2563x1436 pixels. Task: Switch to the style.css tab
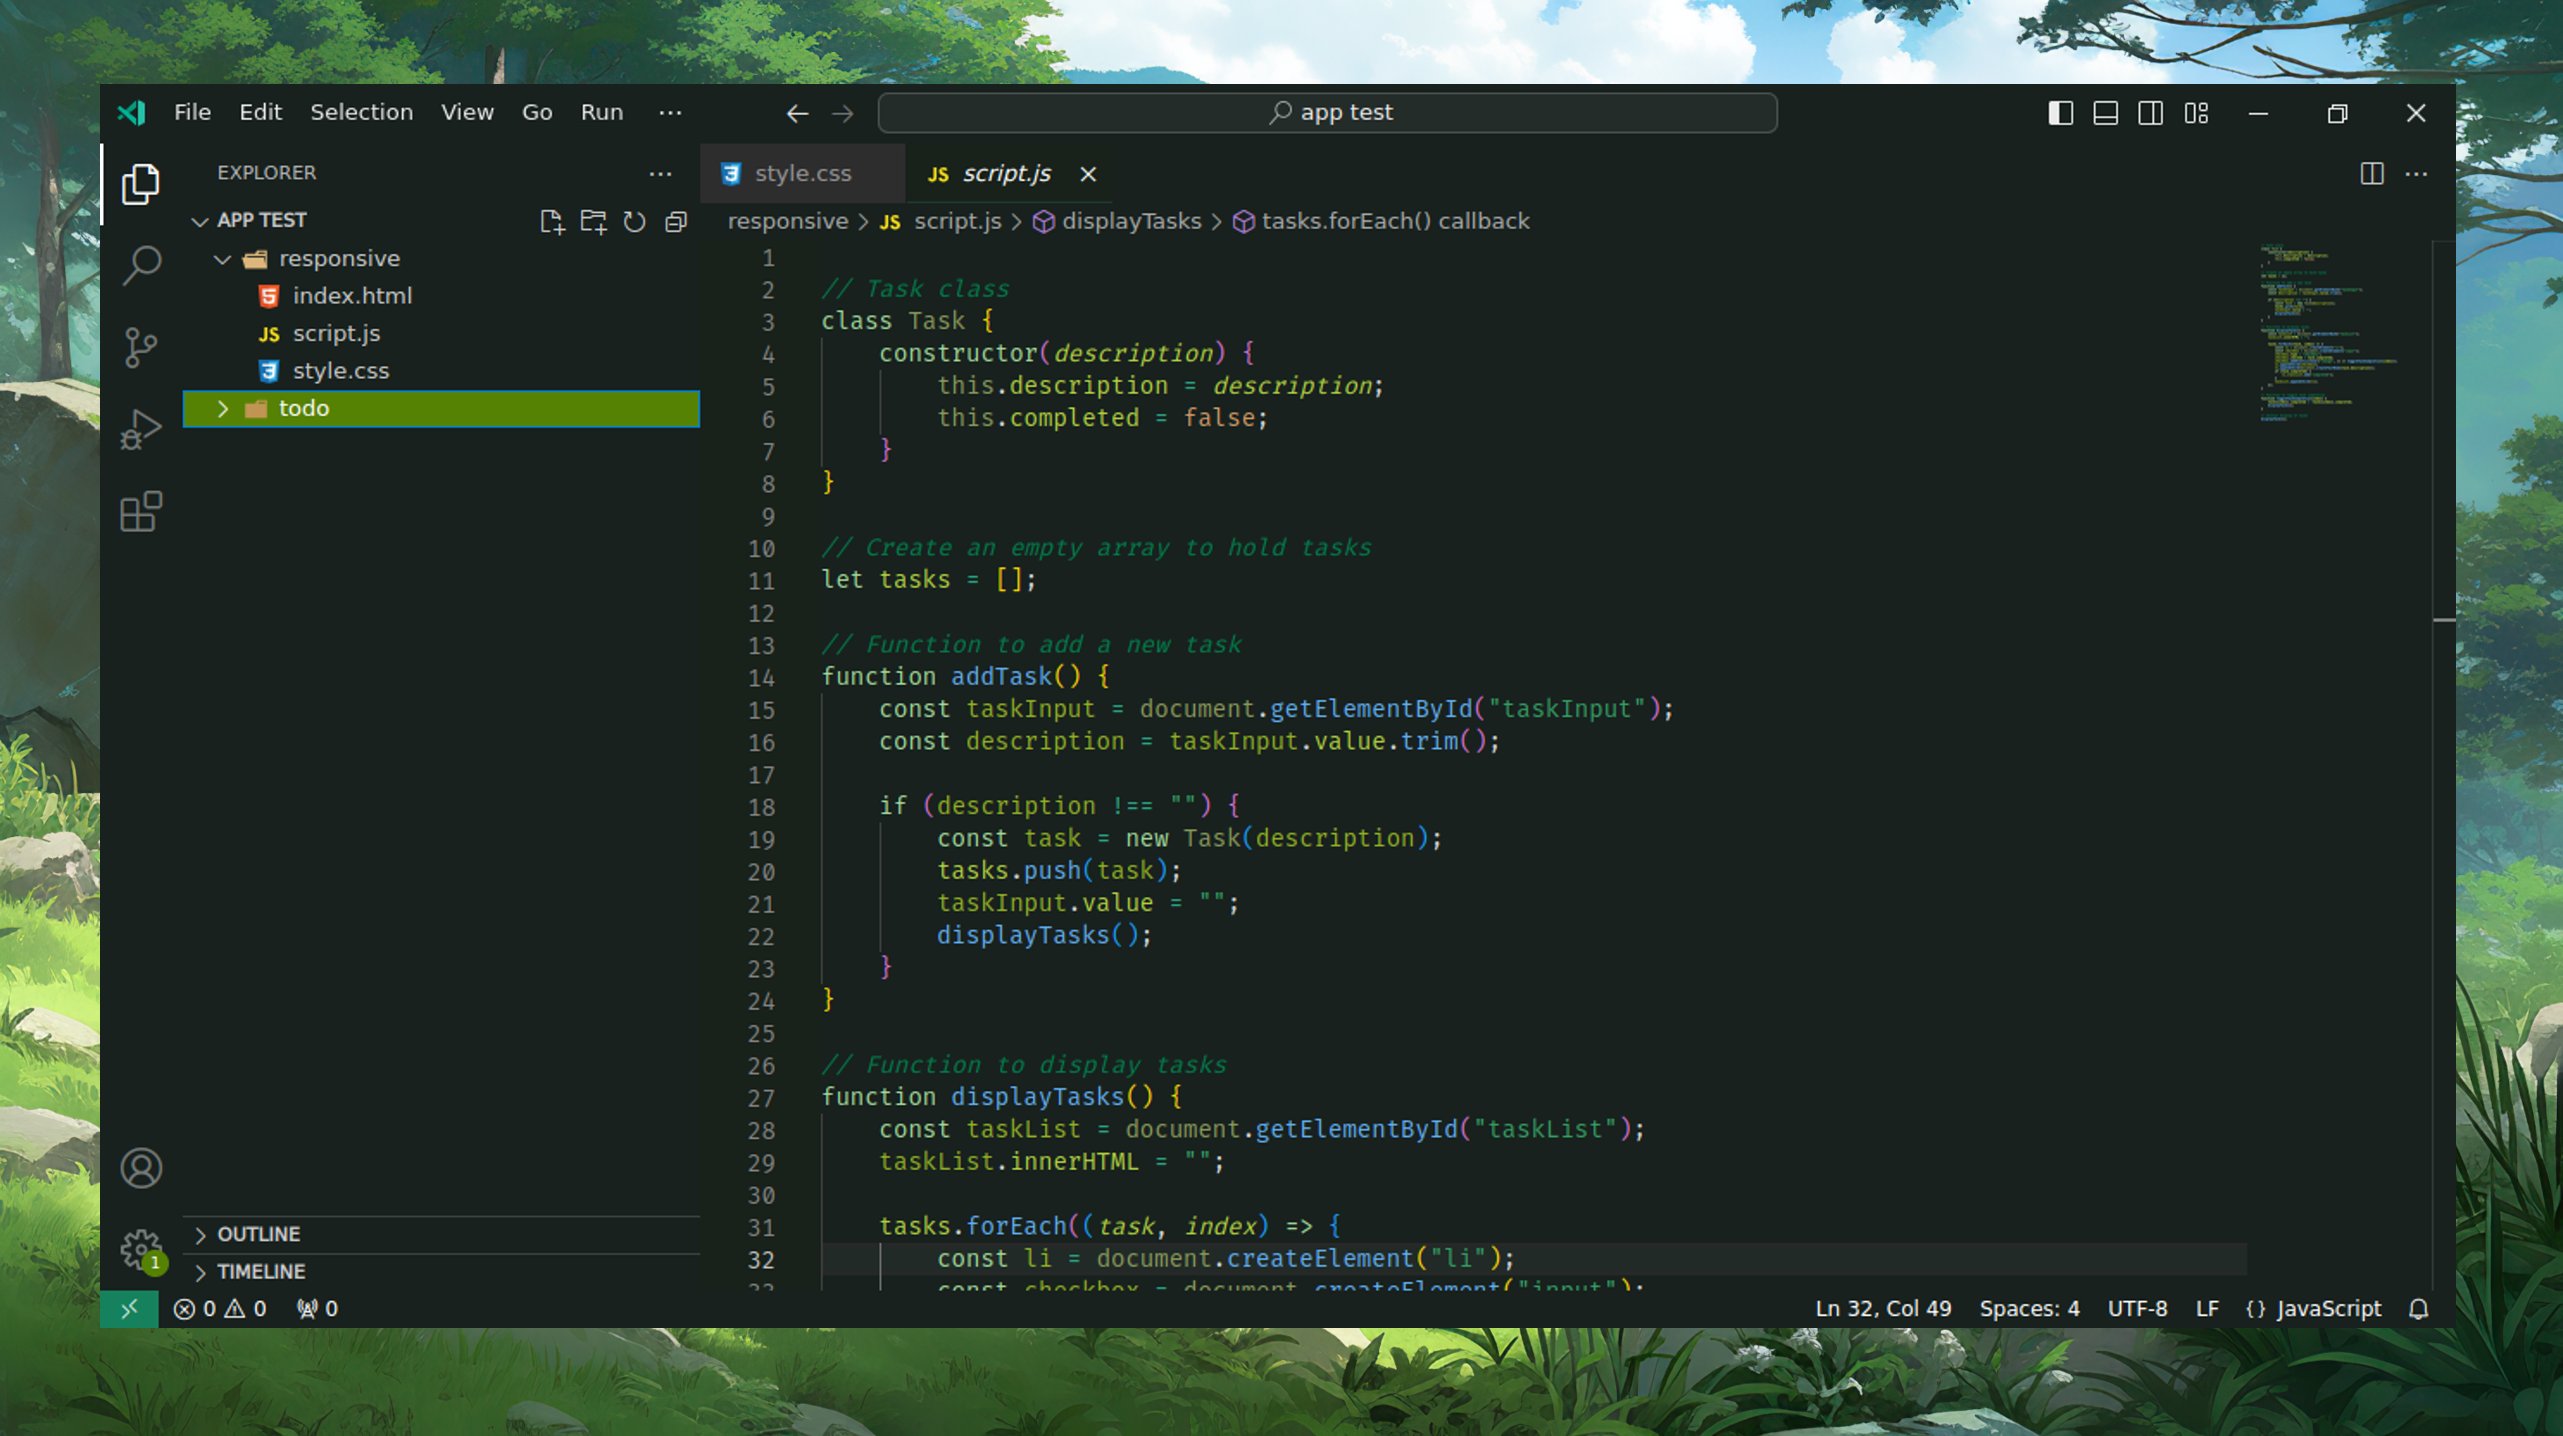tap(801, 174)
